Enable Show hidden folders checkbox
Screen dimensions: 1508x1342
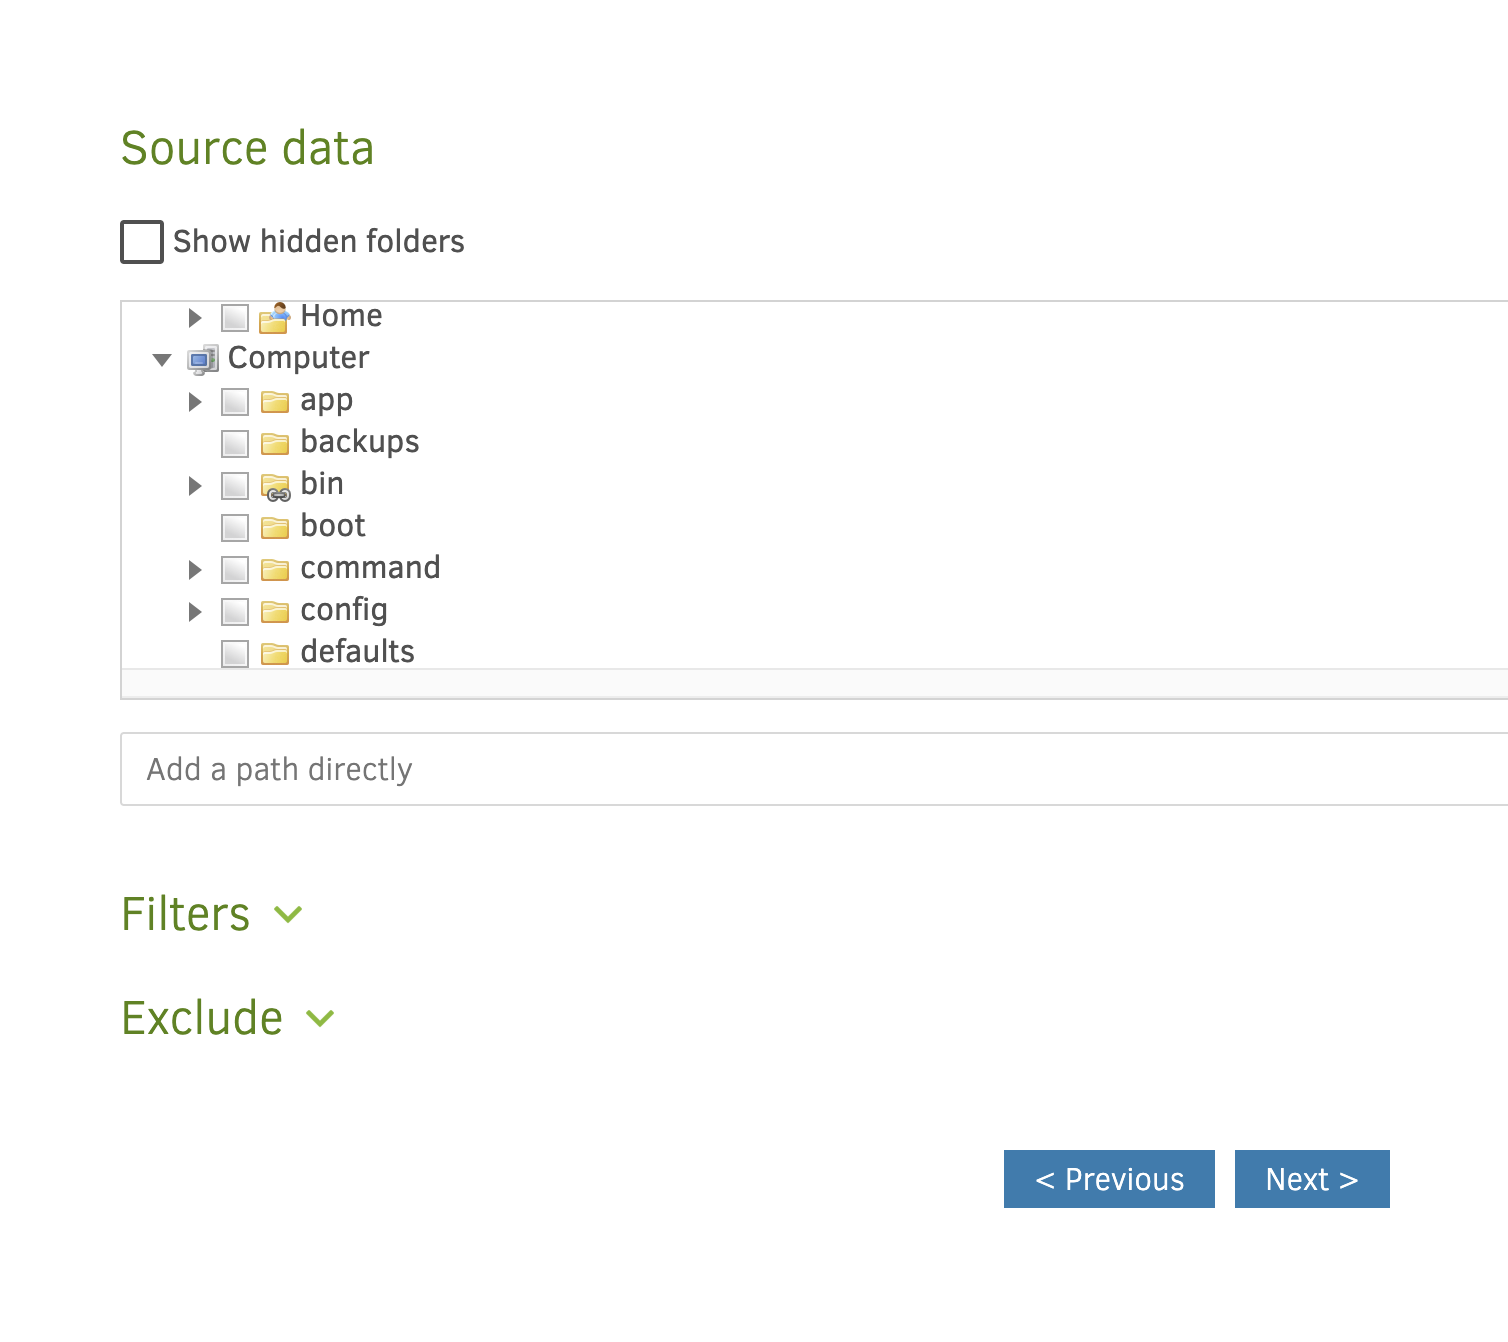[x=142, y=242]
